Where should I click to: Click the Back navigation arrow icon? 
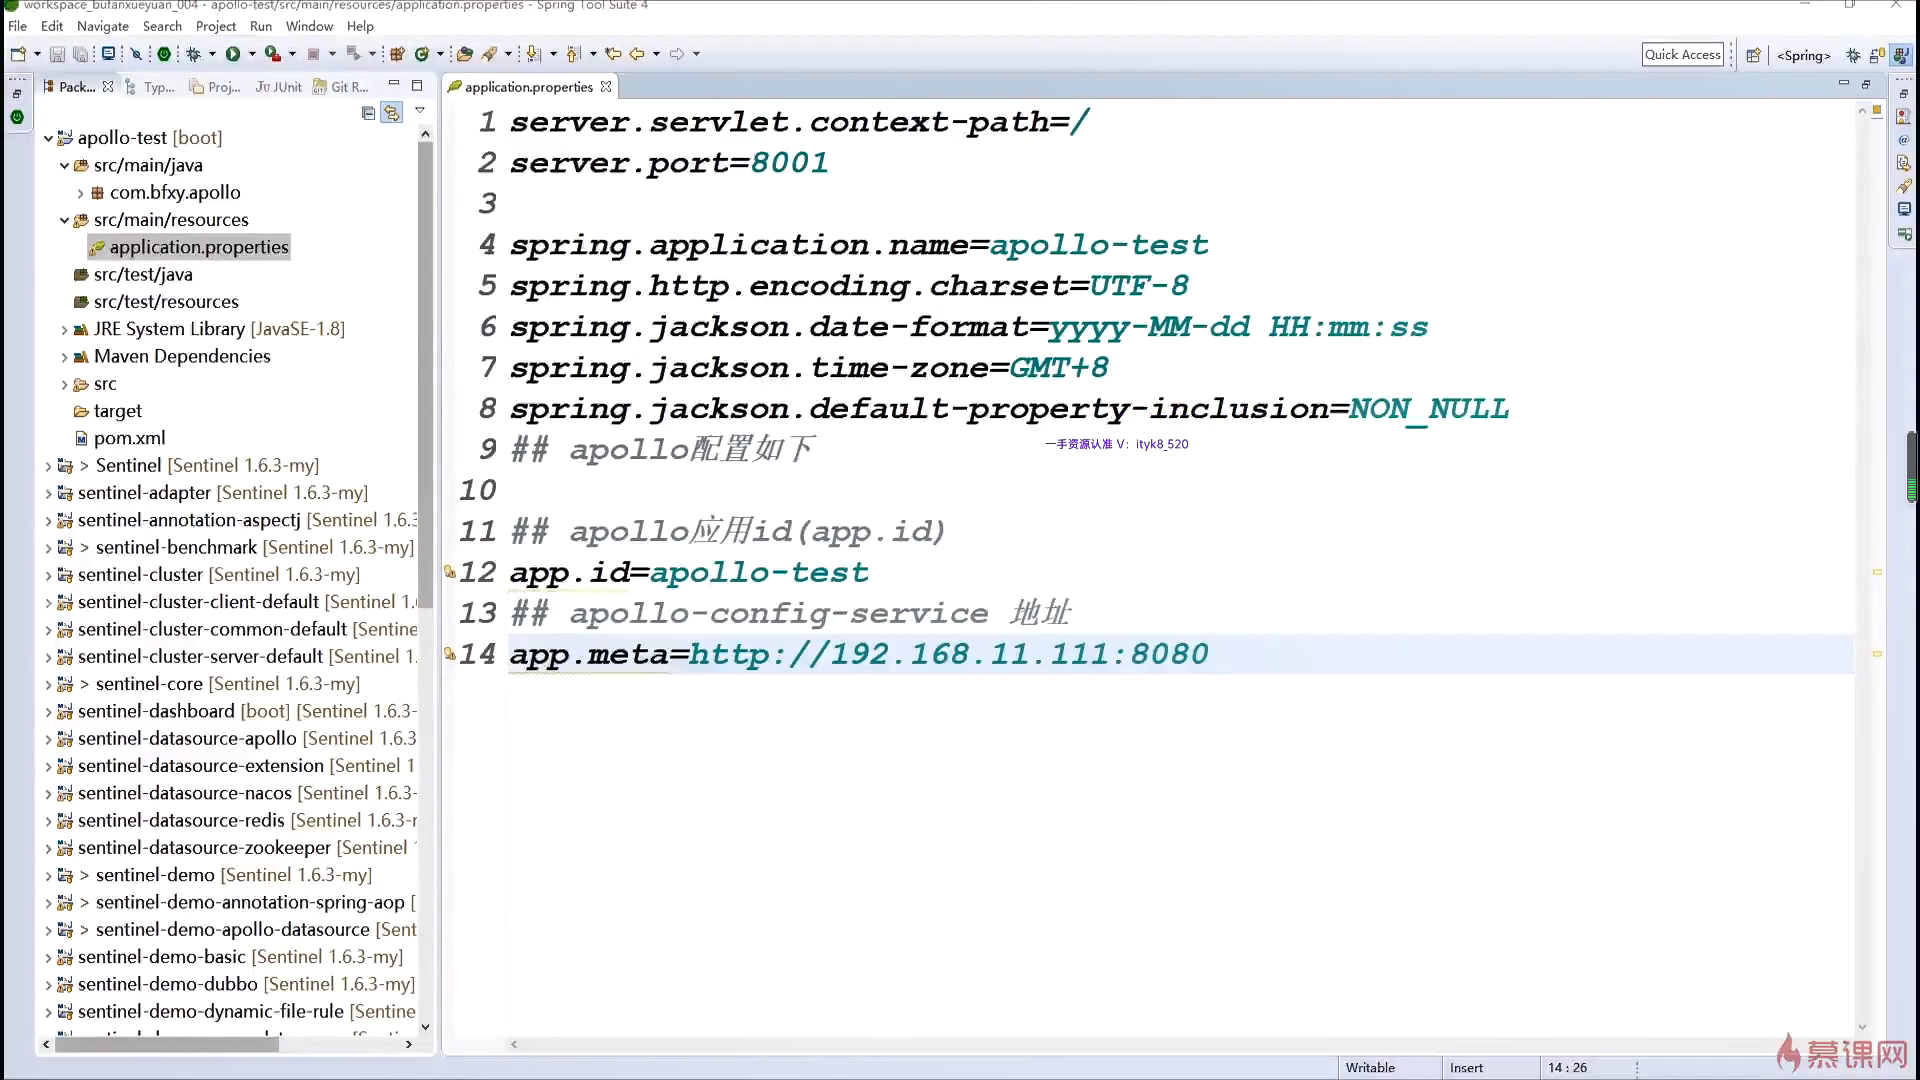[636, 54]
